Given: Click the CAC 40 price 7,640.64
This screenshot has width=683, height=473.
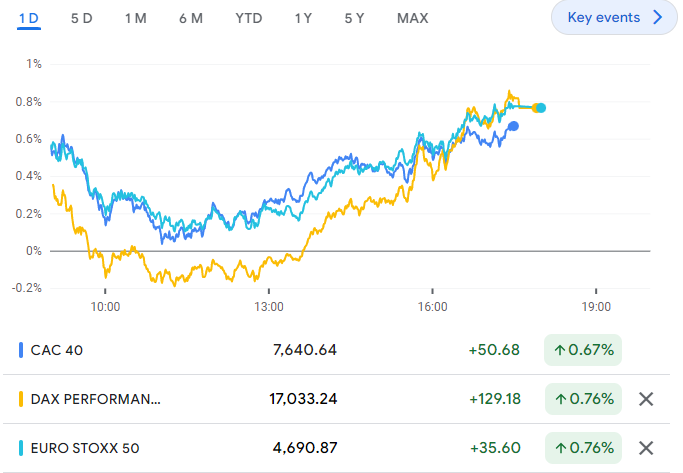Looking at the screenshot, I should (x=305, y=350).
